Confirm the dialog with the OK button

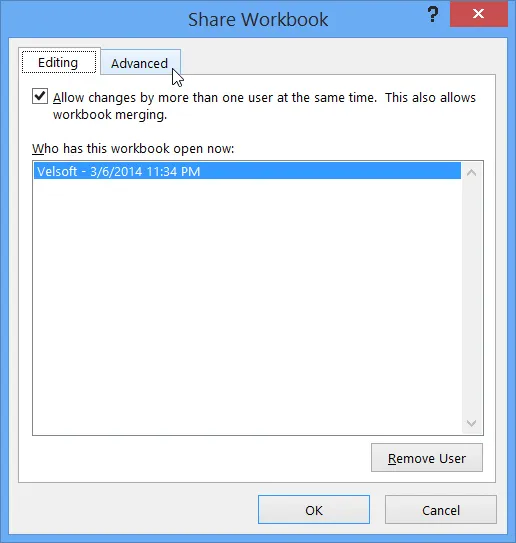314,510
